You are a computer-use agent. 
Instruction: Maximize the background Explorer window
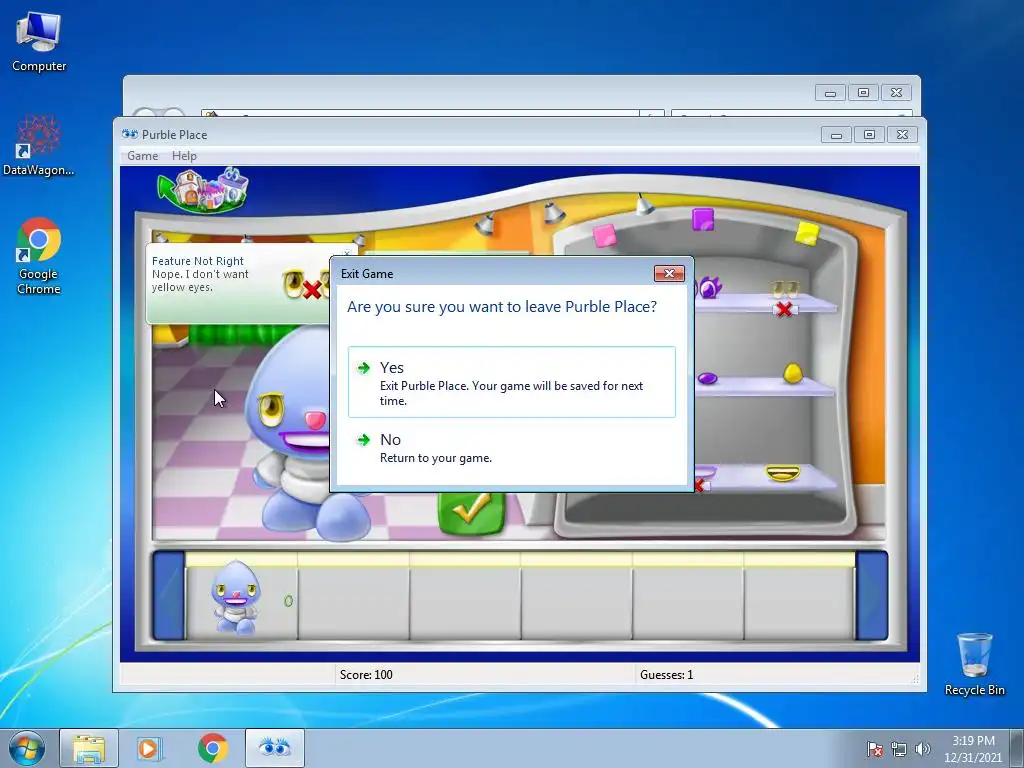click(863, 93)
